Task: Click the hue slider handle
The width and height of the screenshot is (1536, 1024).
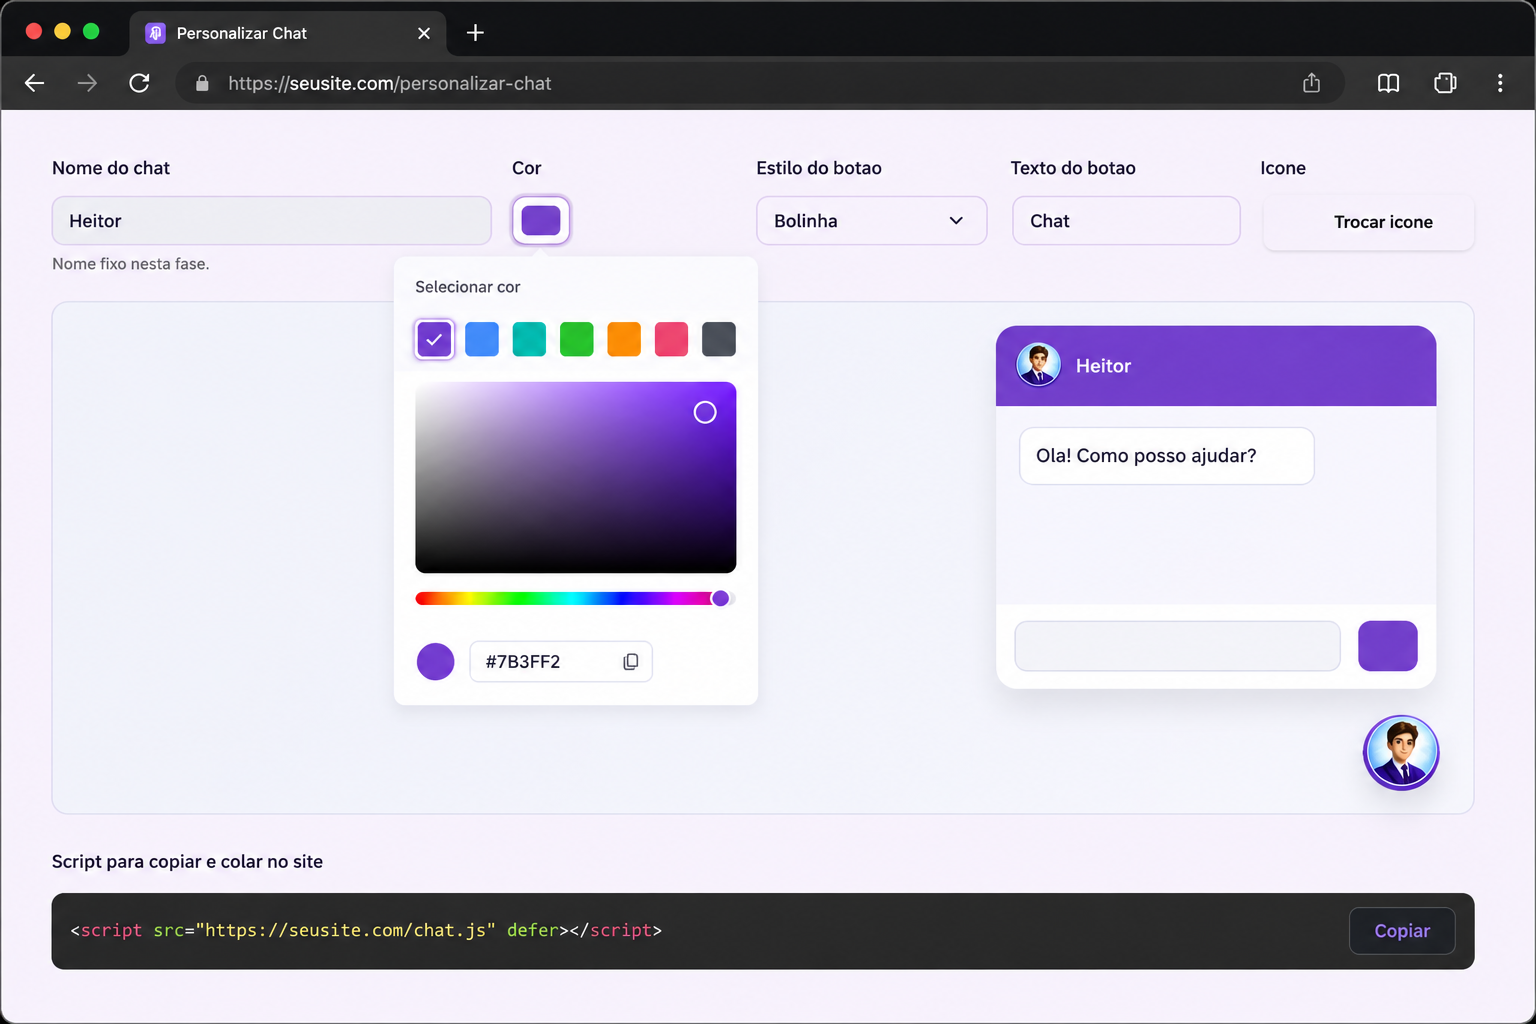Action: [x=720, y=598]
